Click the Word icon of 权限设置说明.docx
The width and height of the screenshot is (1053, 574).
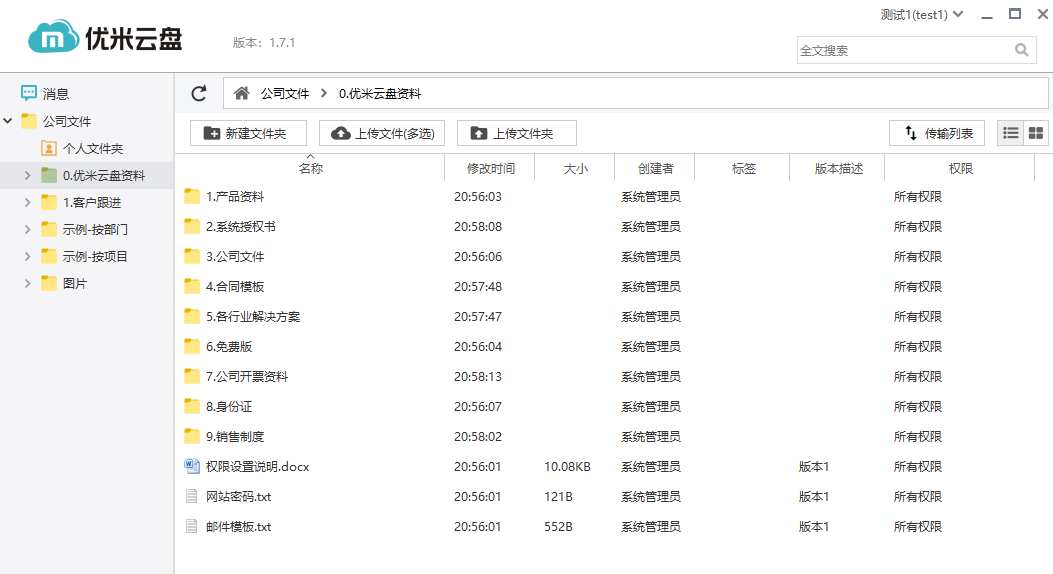(192, 466)
